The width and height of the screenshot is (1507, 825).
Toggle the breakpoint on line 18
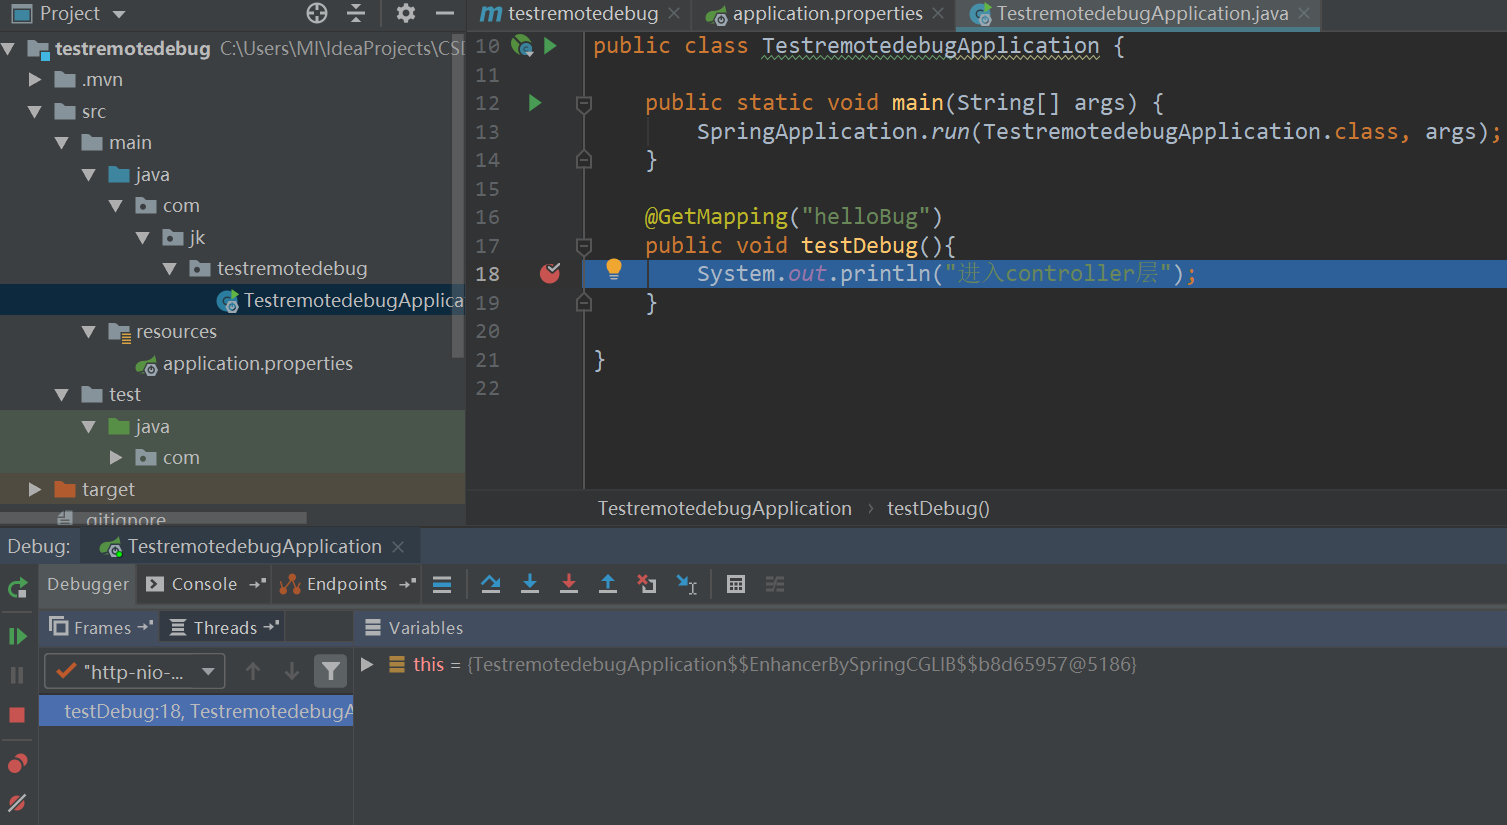pos(550,273)
